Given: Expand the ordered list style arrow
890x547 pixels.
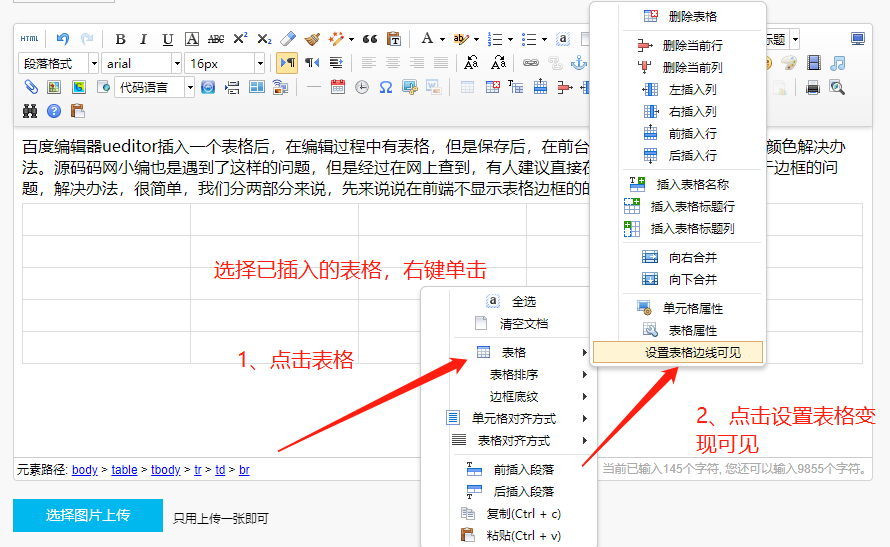Looking at the screenshot, I should coord(510,39).
